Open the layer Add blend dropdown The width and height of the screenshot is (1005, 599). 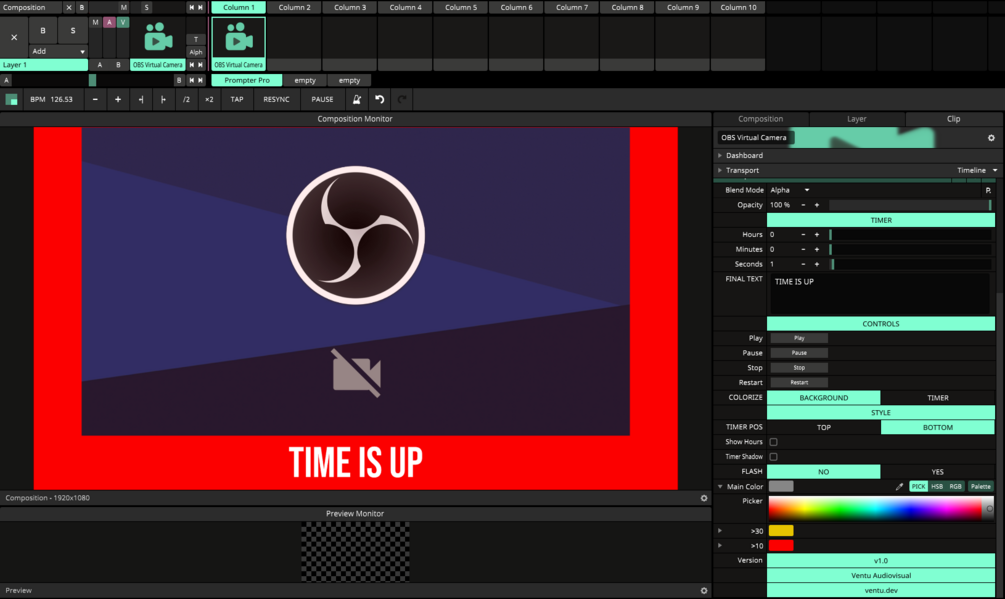click(58, 51)
